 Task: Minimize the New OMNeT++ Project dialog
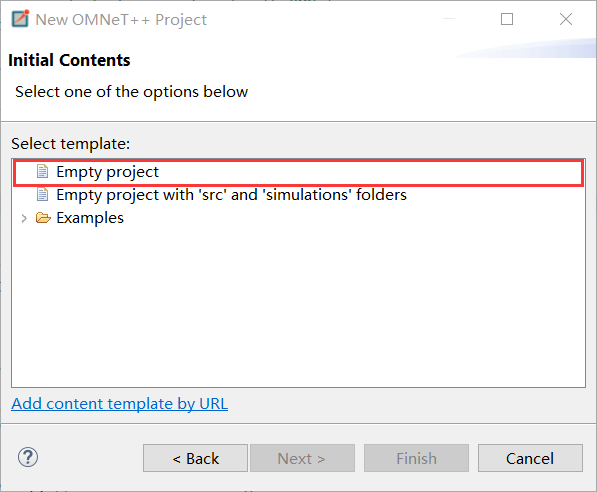pyautogui.click(x=449, y=19)
